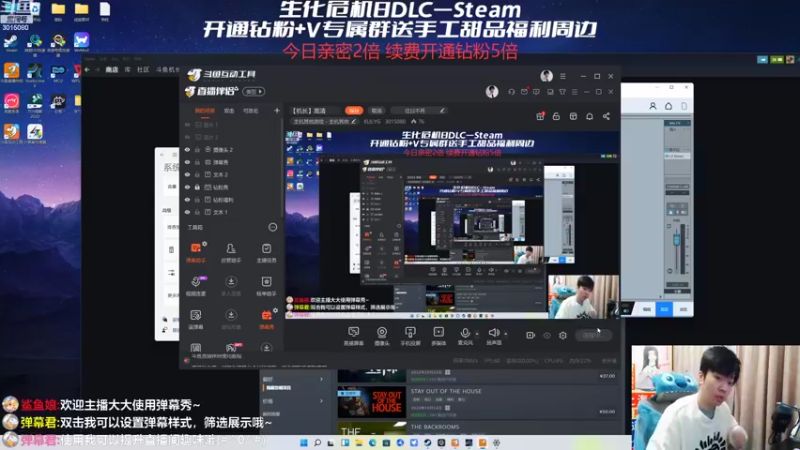Open hamburger menu in 互动工具 title bar

point(563,76)
